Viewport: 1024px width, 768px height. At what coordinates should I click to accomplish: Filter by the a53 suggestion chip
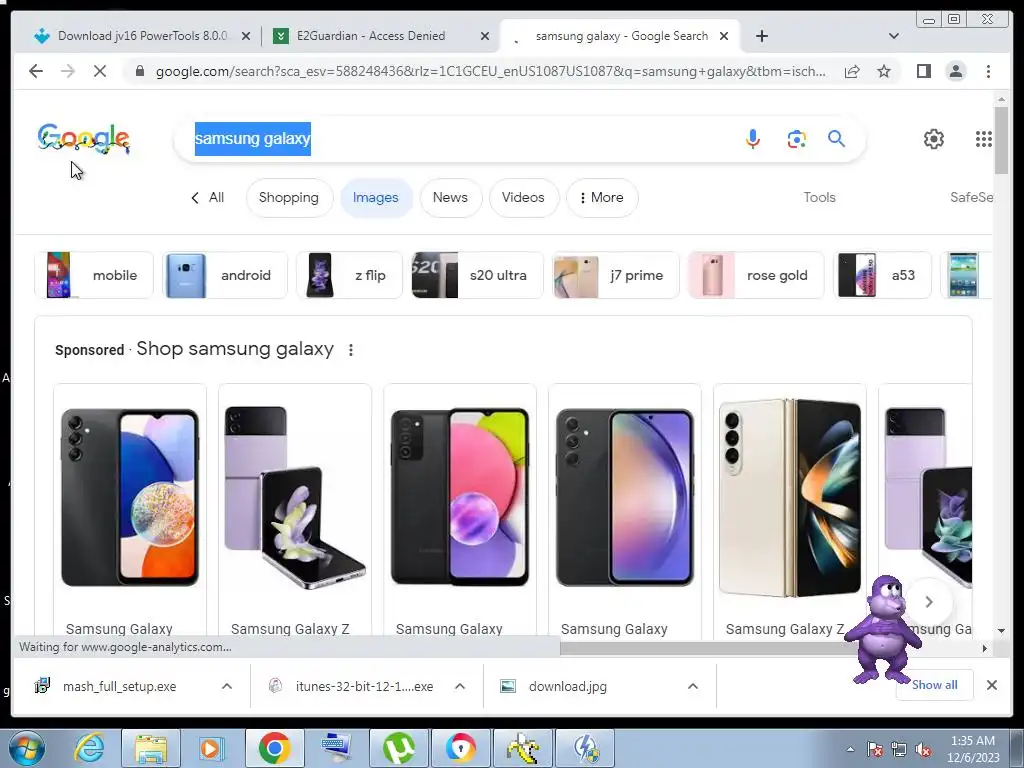pos(882,275)
